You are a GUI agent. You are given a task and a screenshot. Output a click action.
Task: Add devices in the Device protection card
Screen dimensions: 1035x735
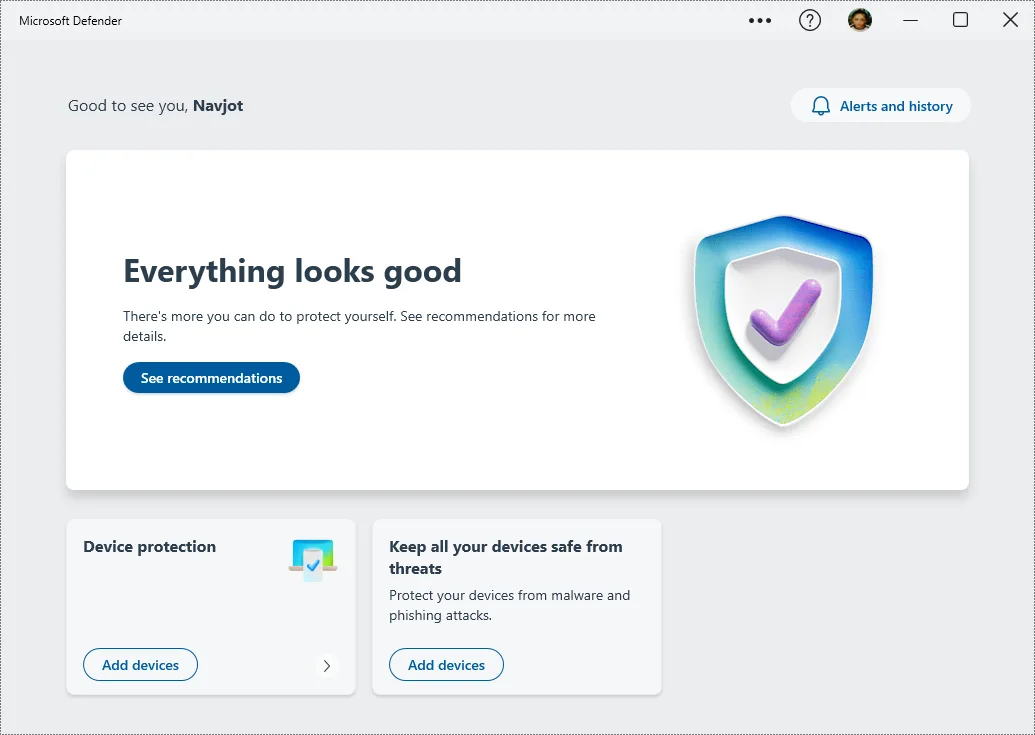coord(141,665)
